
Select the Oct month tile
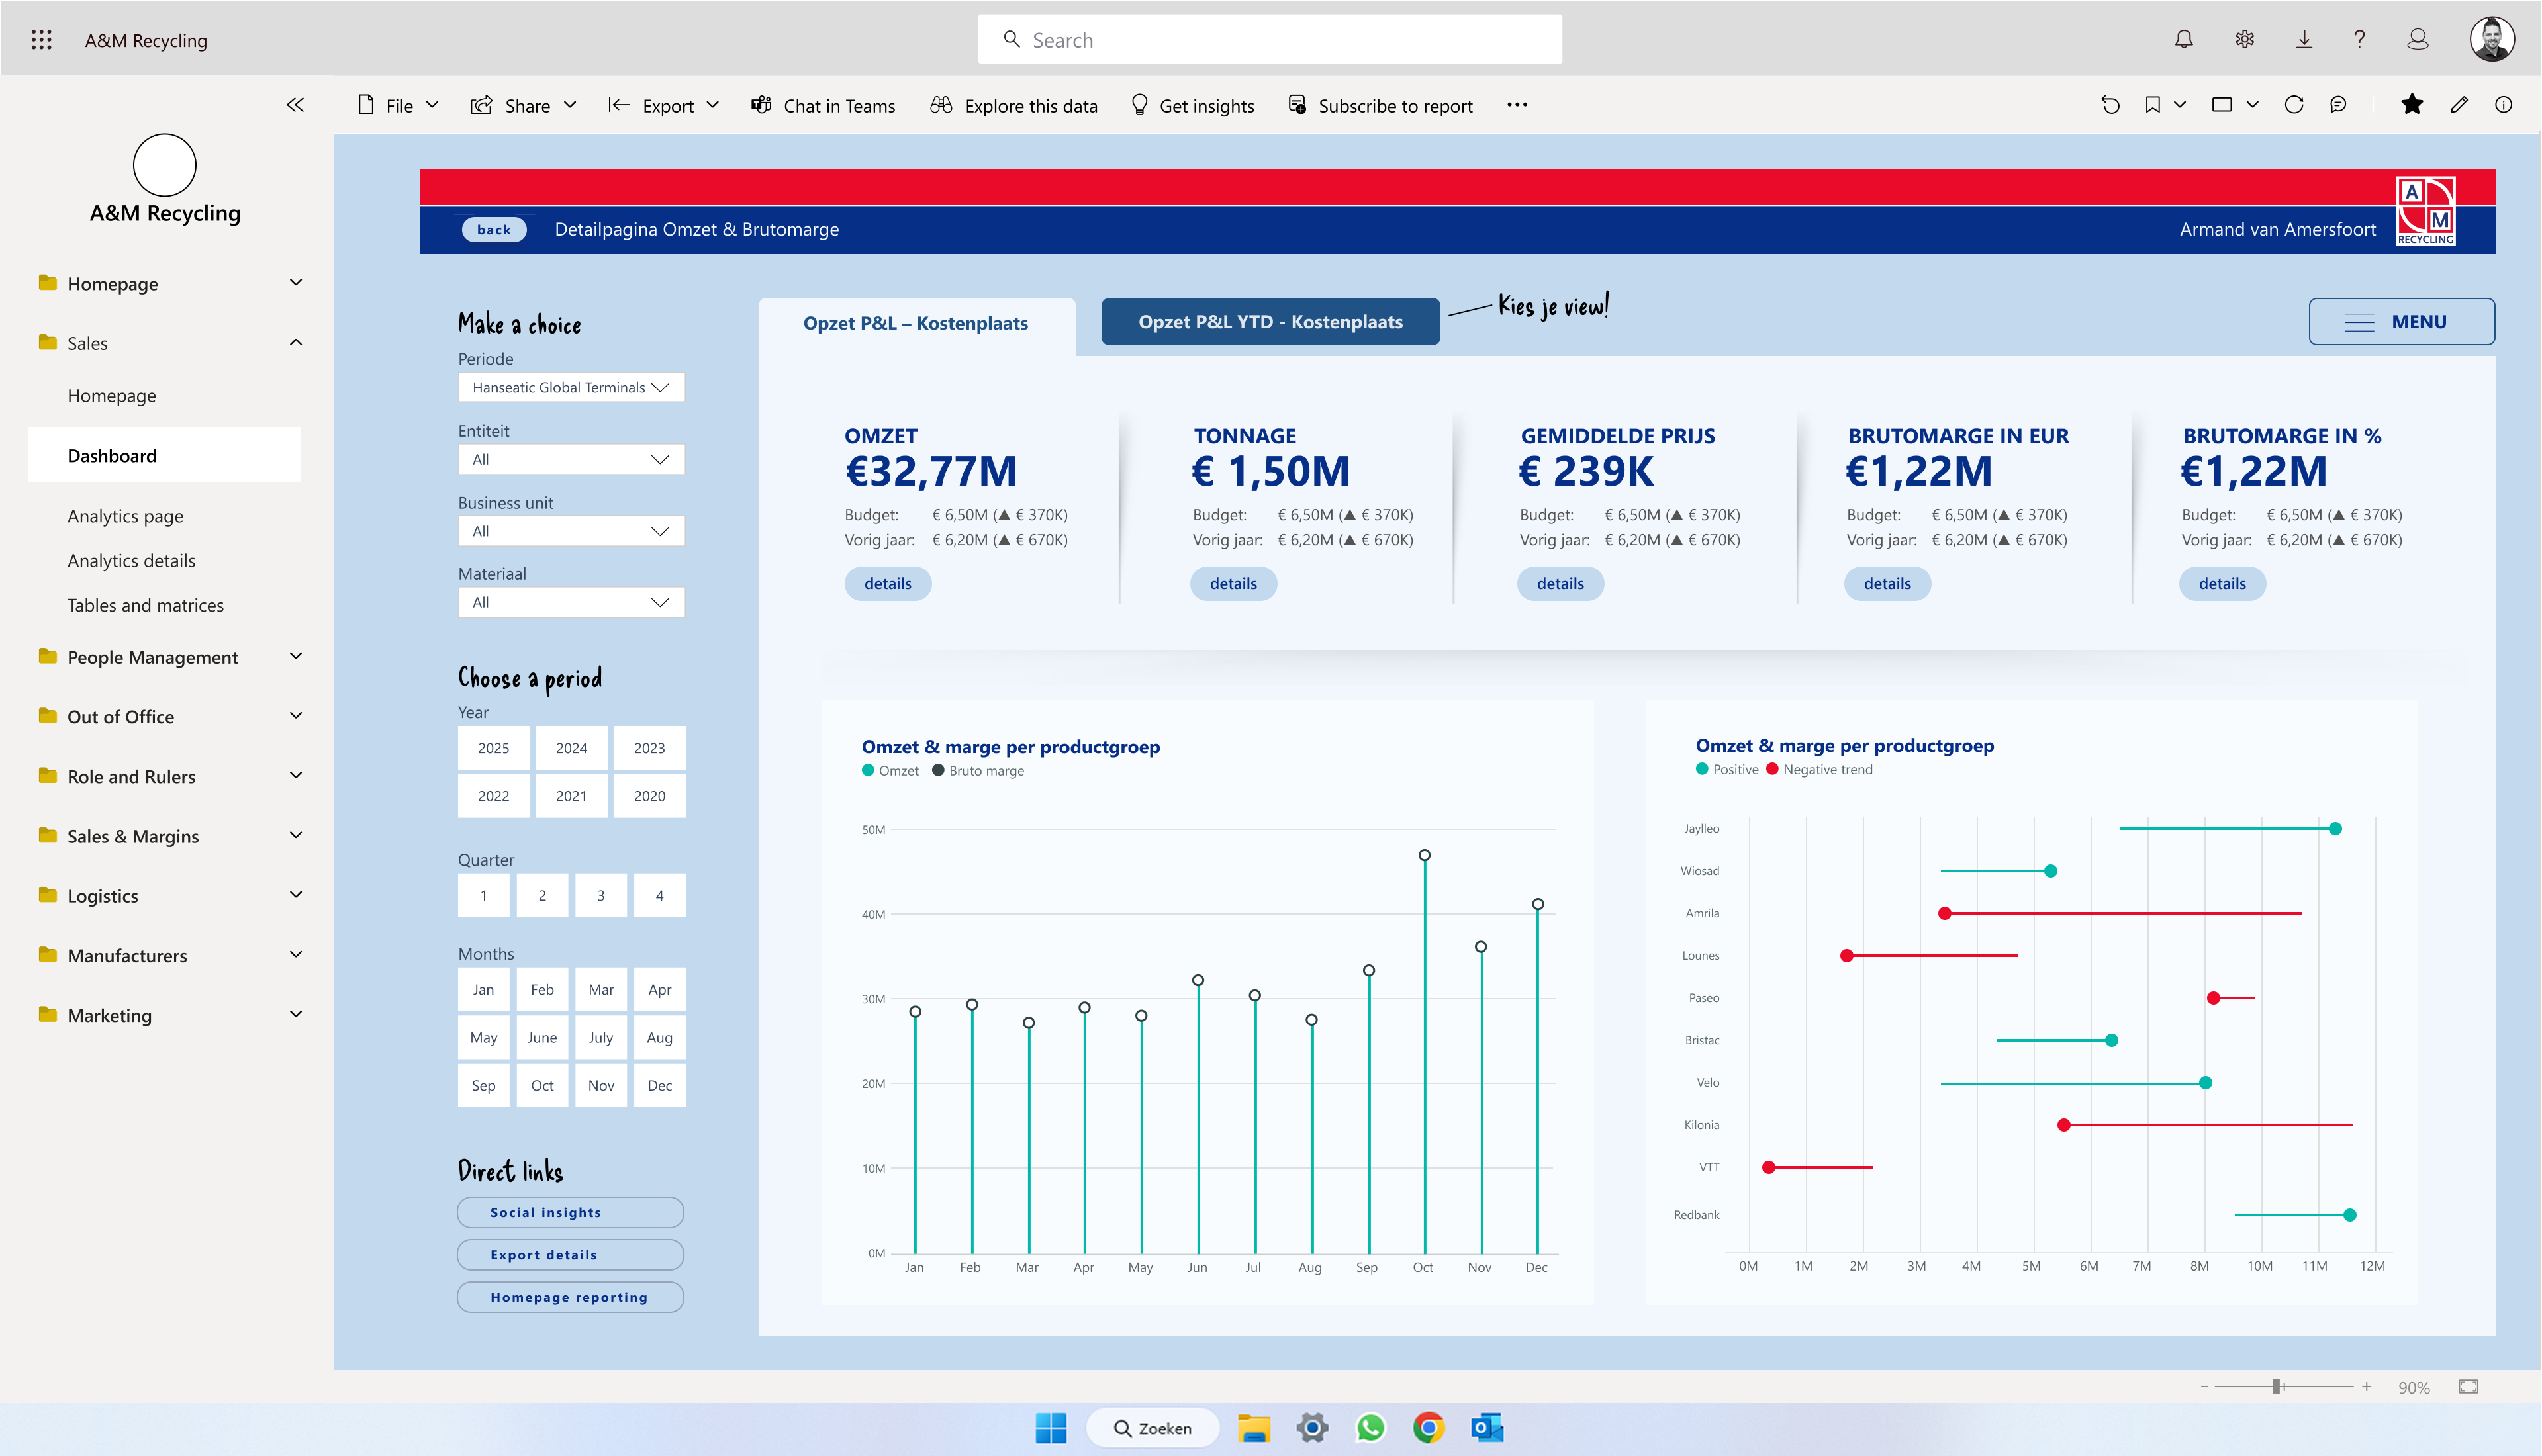click(542, 1085)
